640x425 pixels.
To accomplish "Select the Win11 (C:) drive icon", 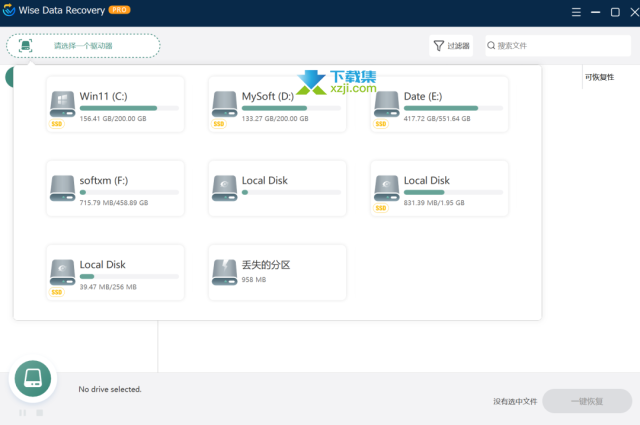I will tap(62, 104).
